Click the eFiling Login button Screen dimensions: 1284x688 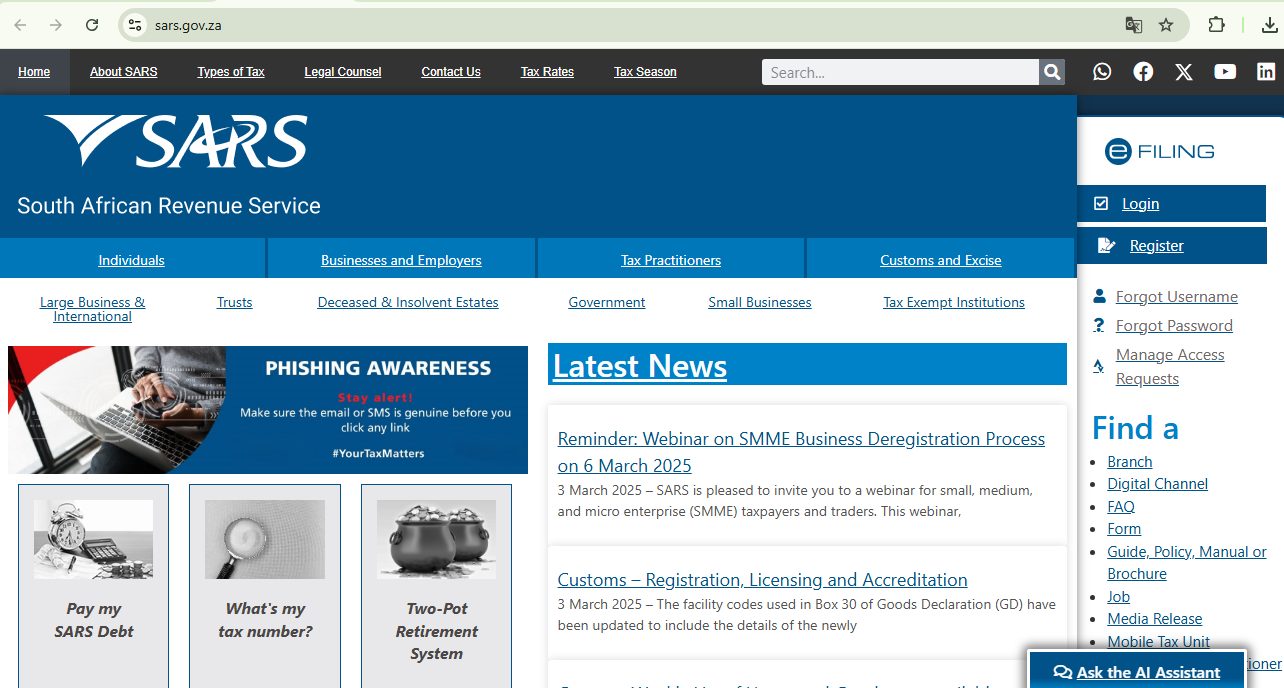click(x=1171, y=204)
